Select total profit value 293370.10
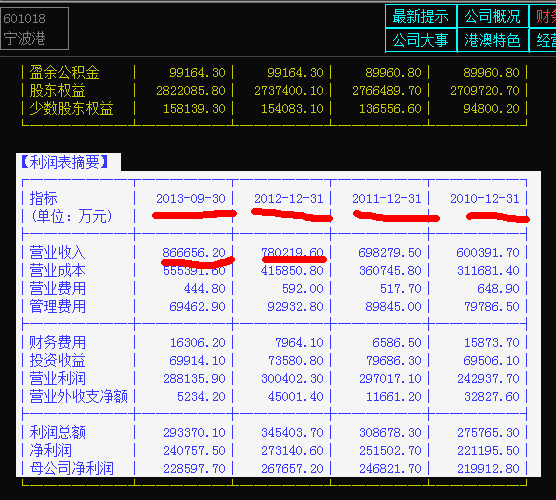Screen dimensions: 556x500 [x=194, y=433]
